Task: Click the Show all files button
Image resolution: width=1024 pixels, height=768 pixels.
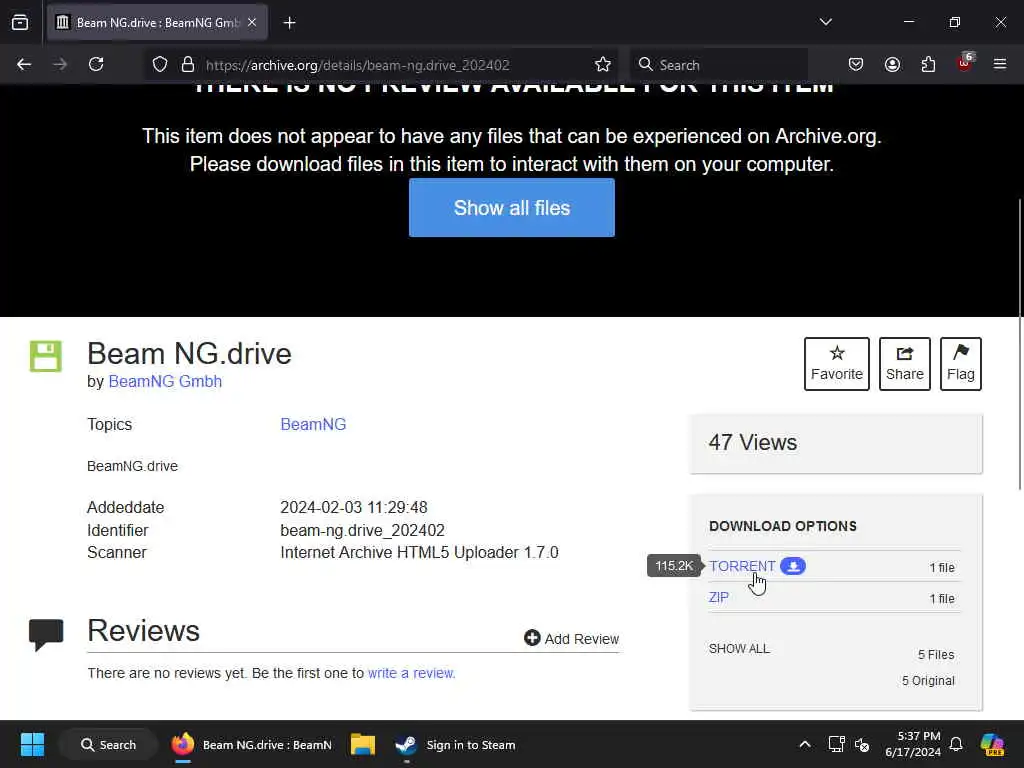Action: (511, 208)
